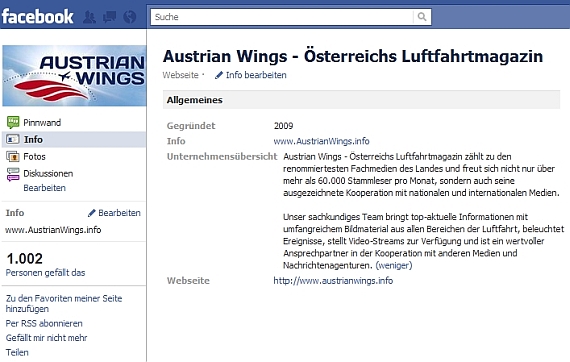Click Info bearbeiten link under page title
The height and width of the screenshot is (362, 570).
[256, 75]
